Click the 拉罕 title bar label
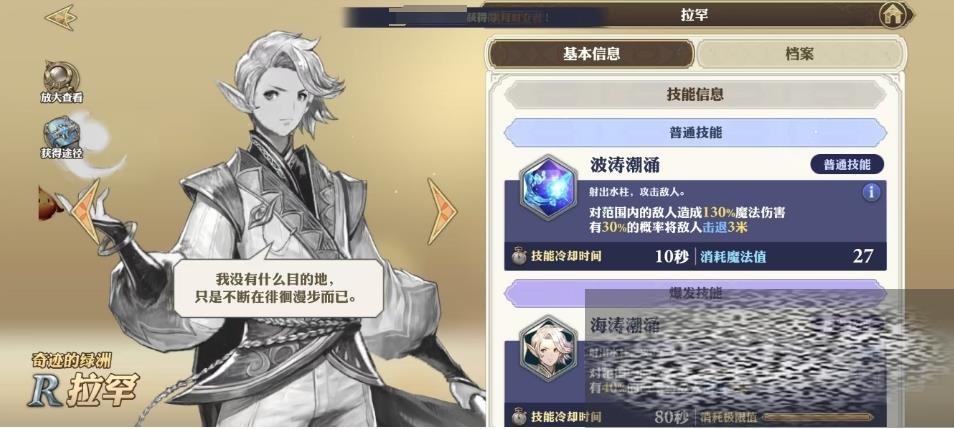Viewport: 954px width, 429px height. click(x=694, y=15)
